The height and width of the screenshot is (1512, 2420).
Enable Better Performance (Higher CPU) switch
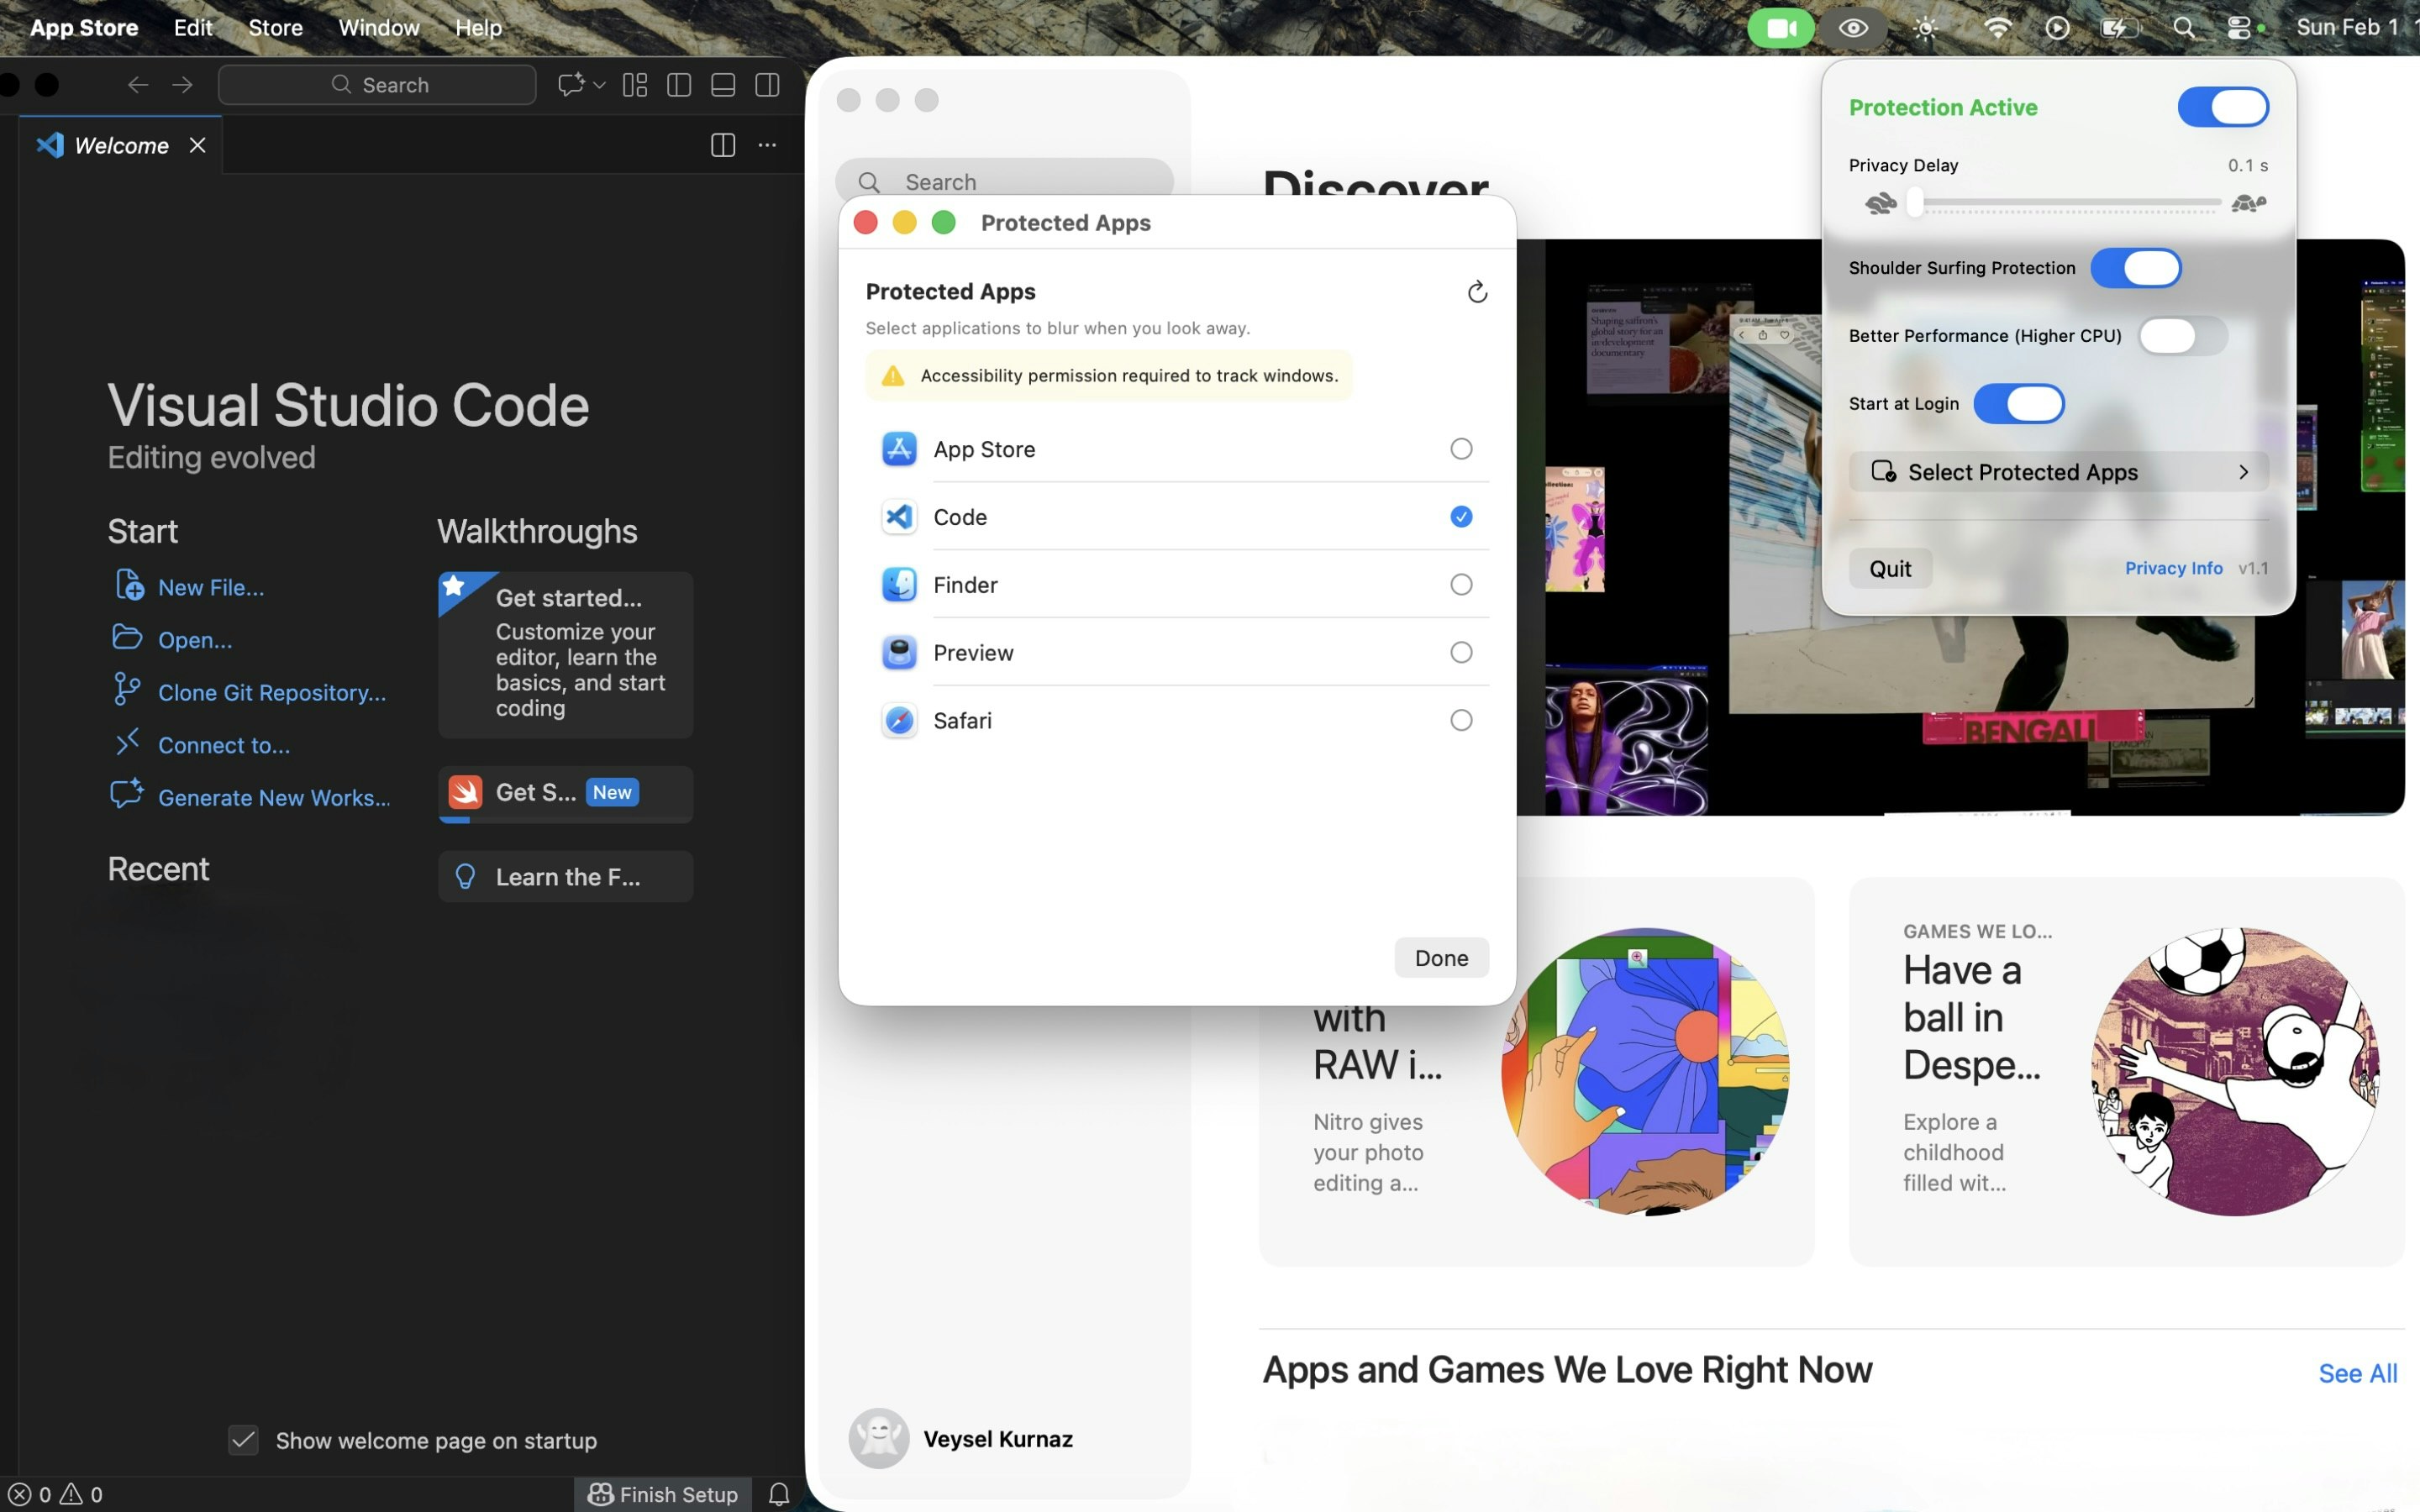tap(2182, 336)
